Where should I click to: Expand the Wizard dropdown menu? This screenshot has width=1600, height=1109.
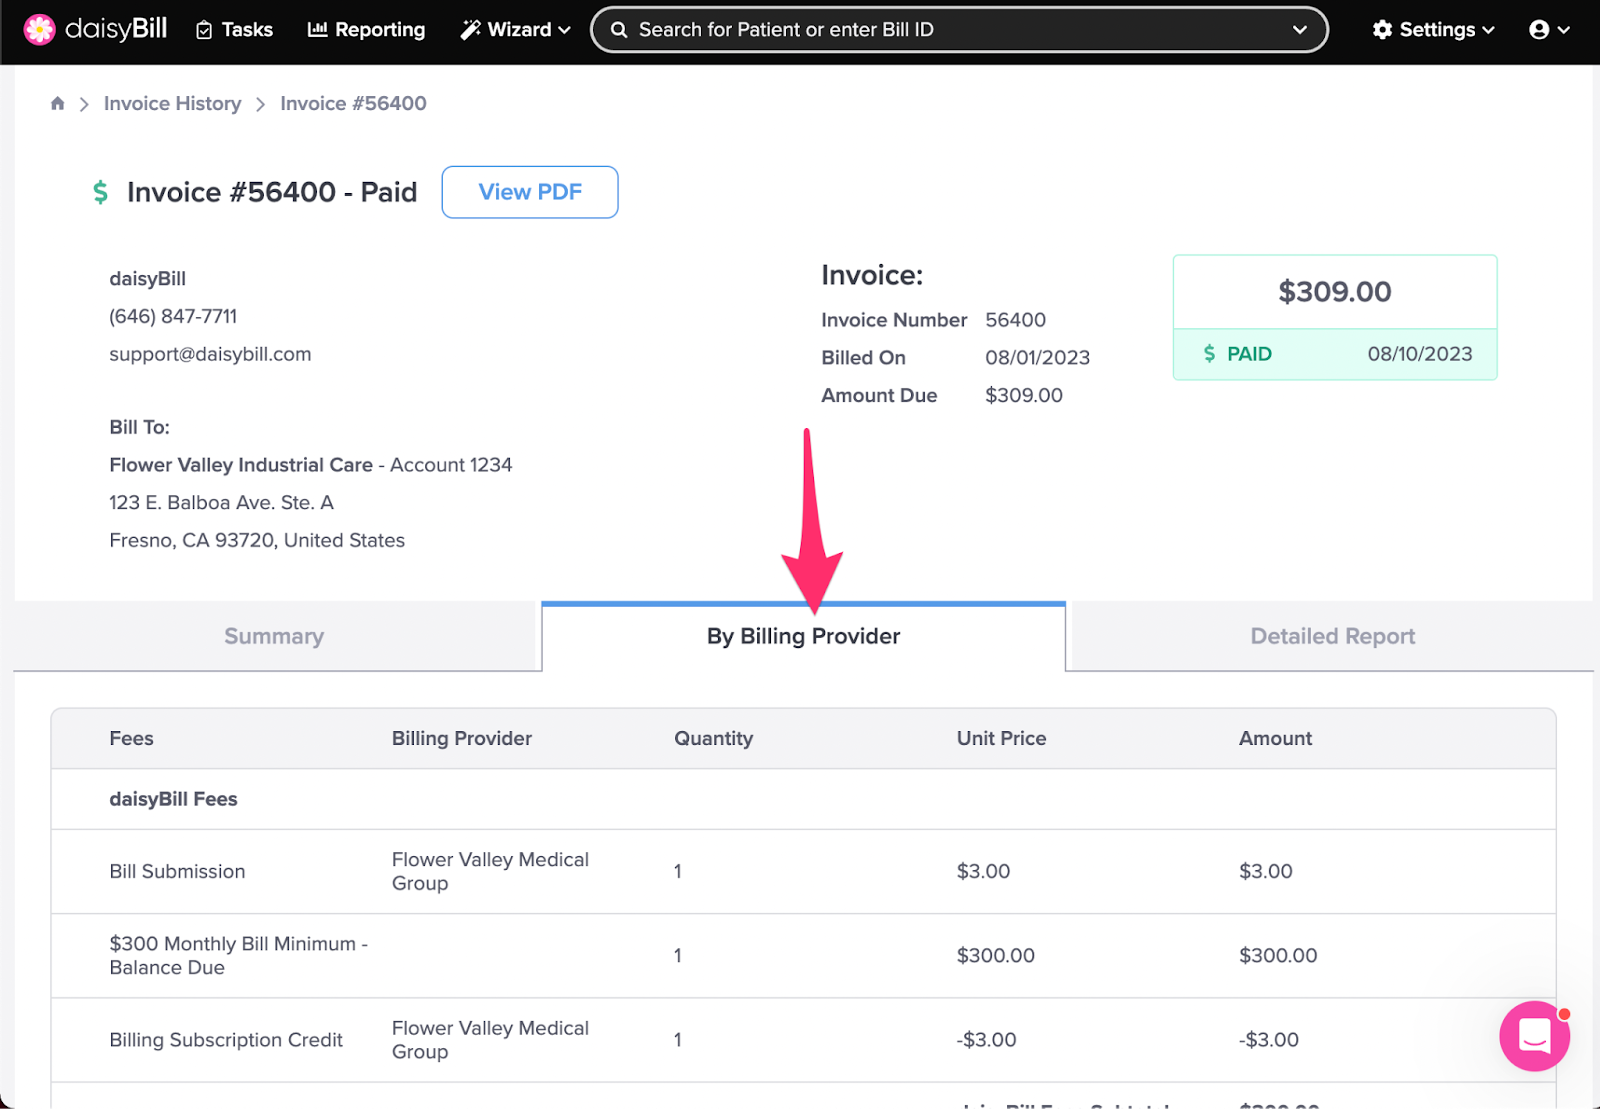515,30
